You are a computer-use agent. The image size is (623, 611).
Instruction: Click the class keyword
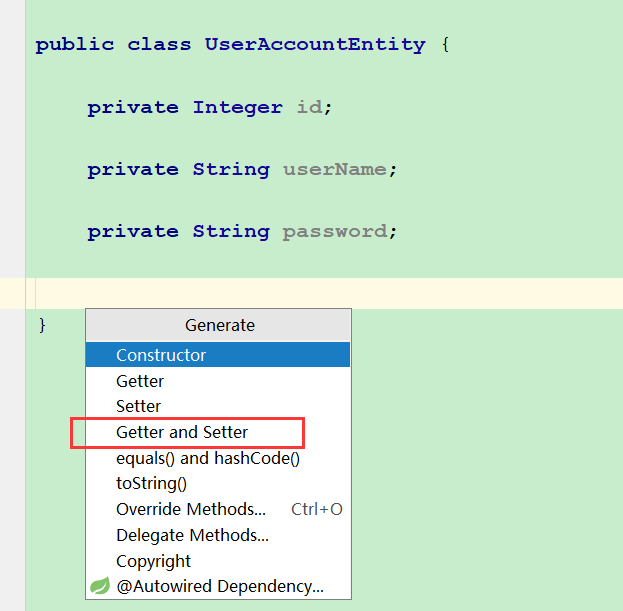click(x=159, y=44)
